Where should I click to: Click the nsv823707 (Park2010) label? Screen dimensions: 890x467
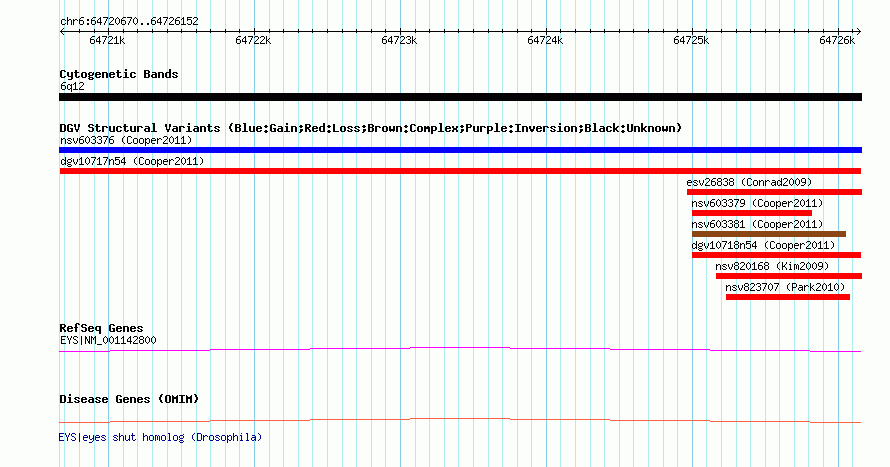786,287
